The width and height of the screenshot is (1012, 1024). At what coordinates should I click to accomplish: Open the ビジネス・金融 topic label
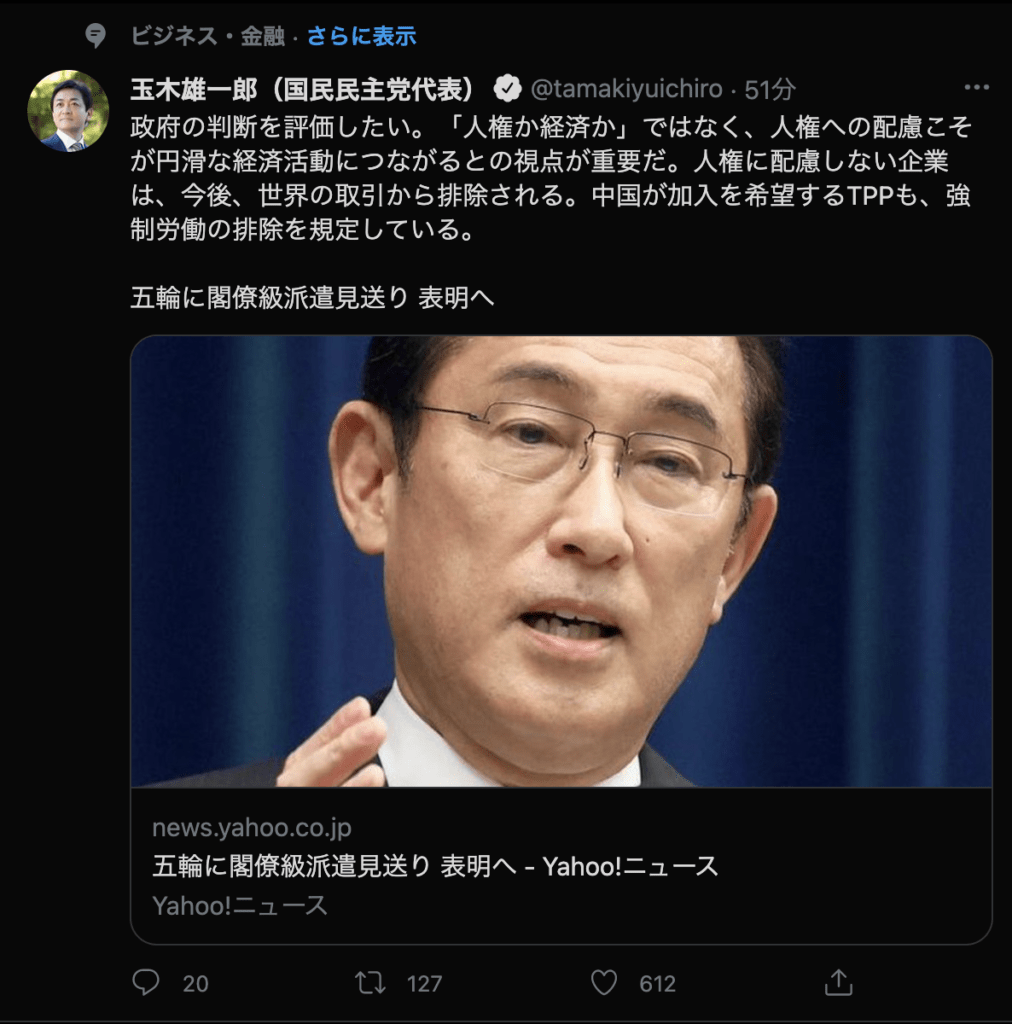tap(208, 36)
